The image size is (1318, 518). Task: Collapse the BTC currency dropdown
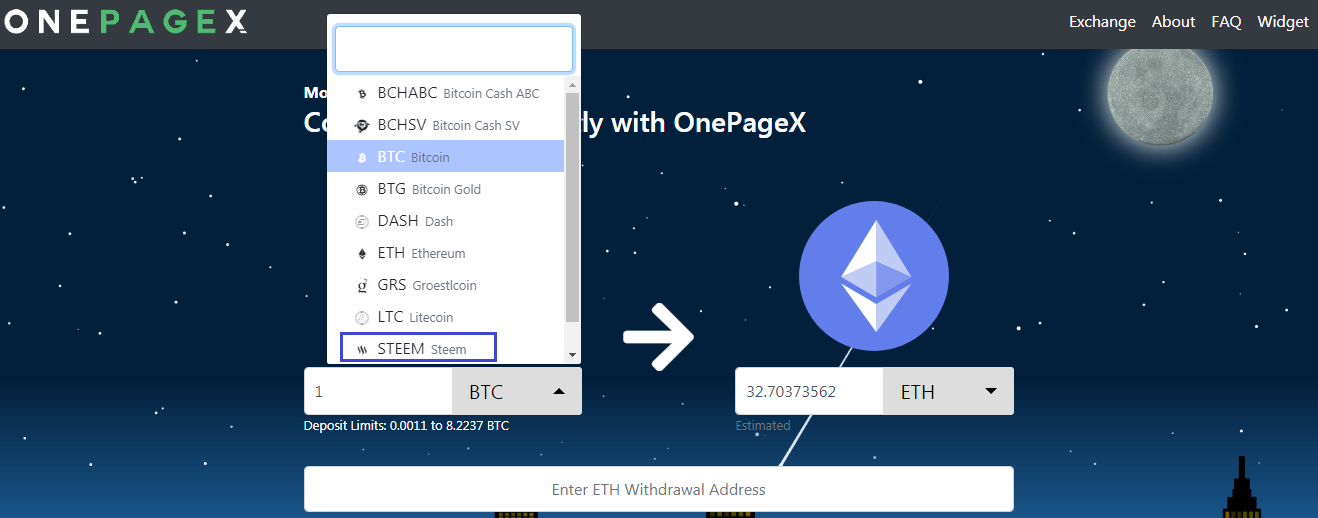tap(516, 391)
